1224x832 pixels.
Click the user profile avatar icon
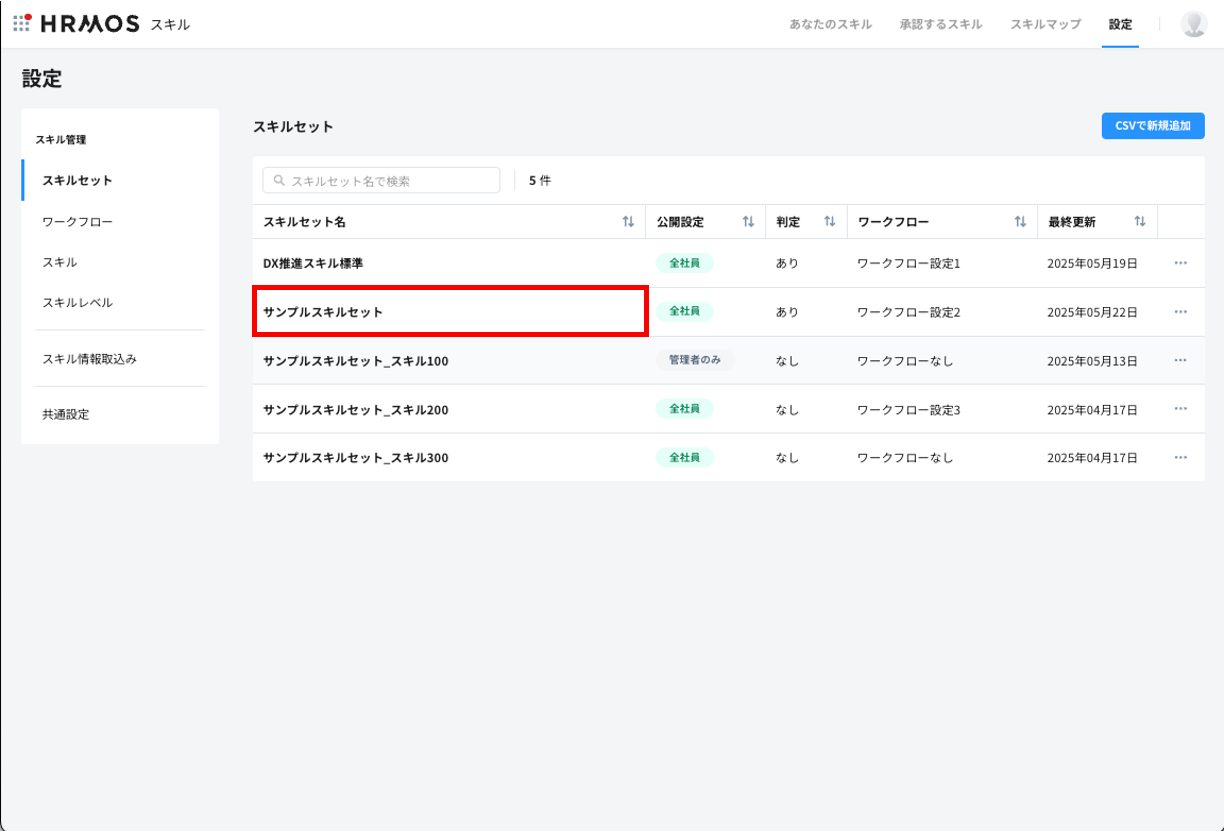(x=1193, y=24)
